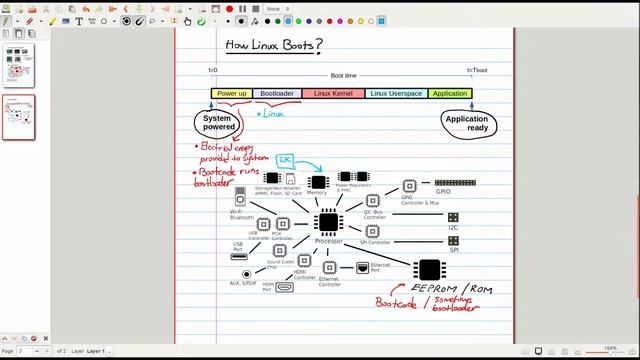This screenshot has height=360, width=640.
Task: Select the page 2 thumbnail
Action: tap(19, 117)
